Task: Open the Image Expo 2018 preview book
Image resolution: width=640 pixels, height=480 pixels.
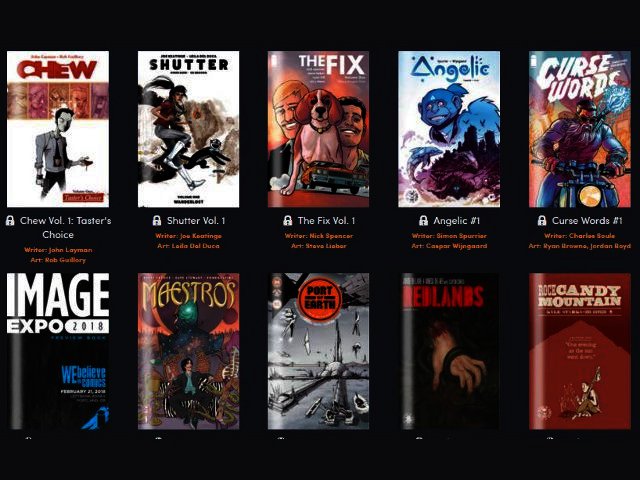Action: point(58,351)
